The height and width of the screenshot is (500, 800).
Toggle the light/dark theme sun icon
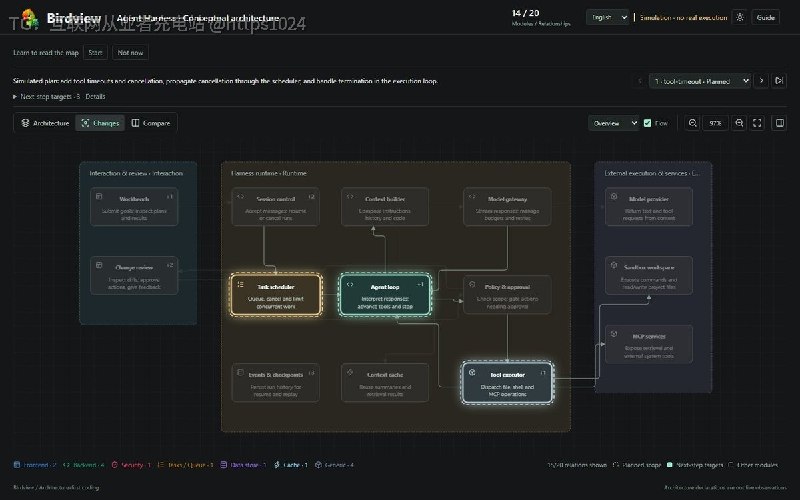(740, 17)
